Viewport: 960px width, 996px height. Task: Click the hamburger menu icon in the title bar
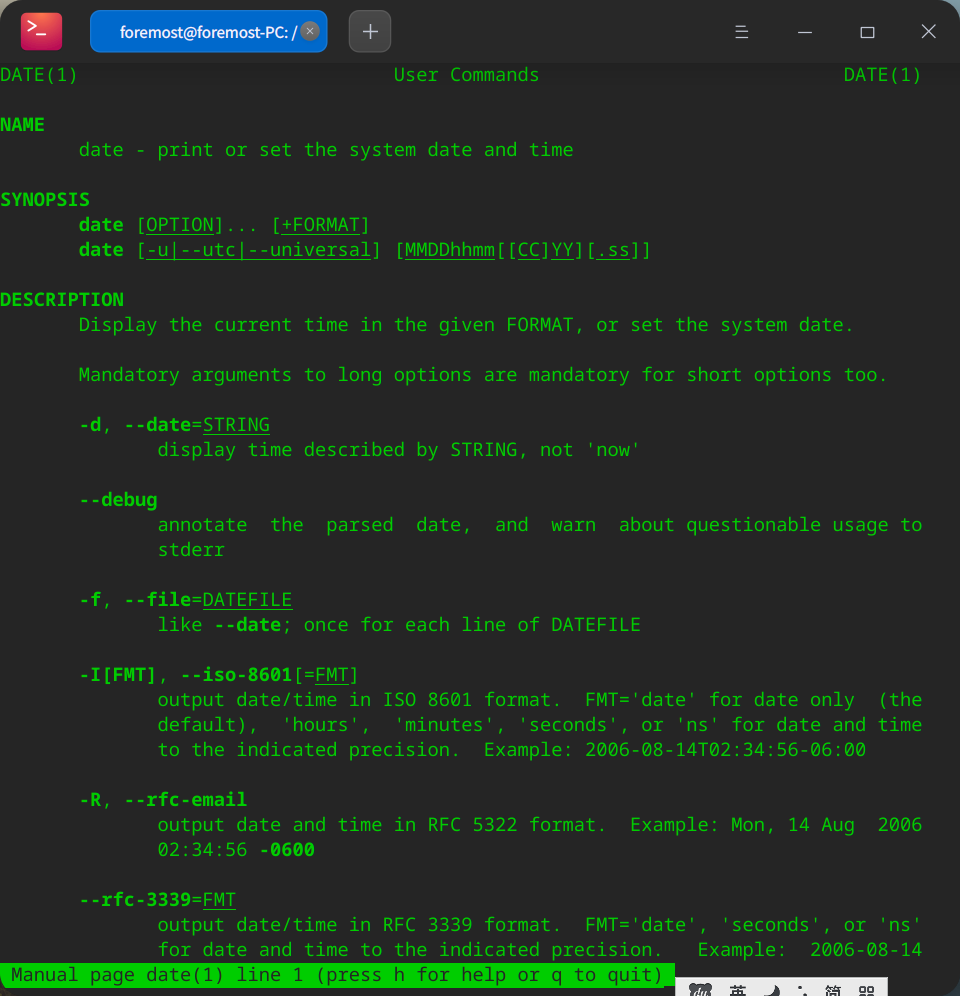coord(741,31)
